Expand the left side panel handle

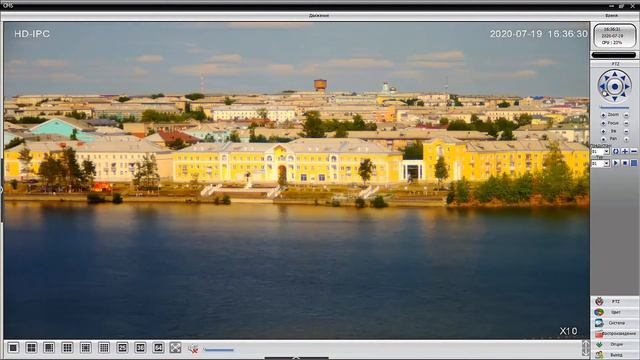[x=2, y=190]
